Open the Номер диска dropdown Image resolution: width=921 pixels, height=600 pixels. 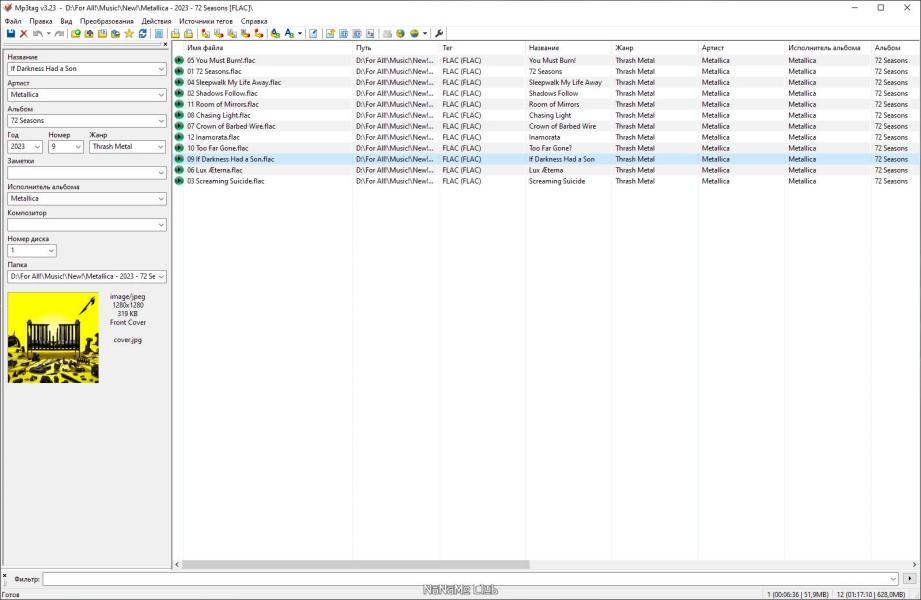tap(51, 250)
